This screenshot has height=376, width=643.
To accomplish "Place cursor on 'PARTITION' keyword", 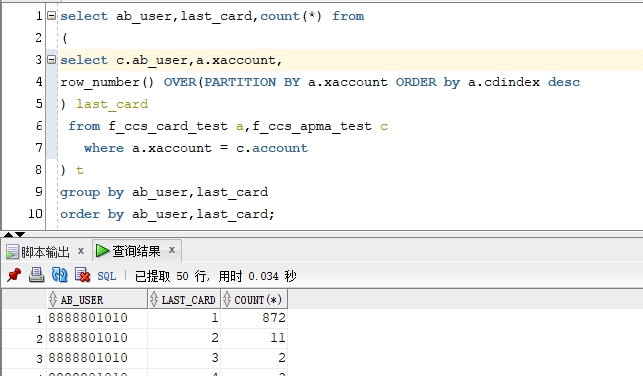I will point(240,82).
